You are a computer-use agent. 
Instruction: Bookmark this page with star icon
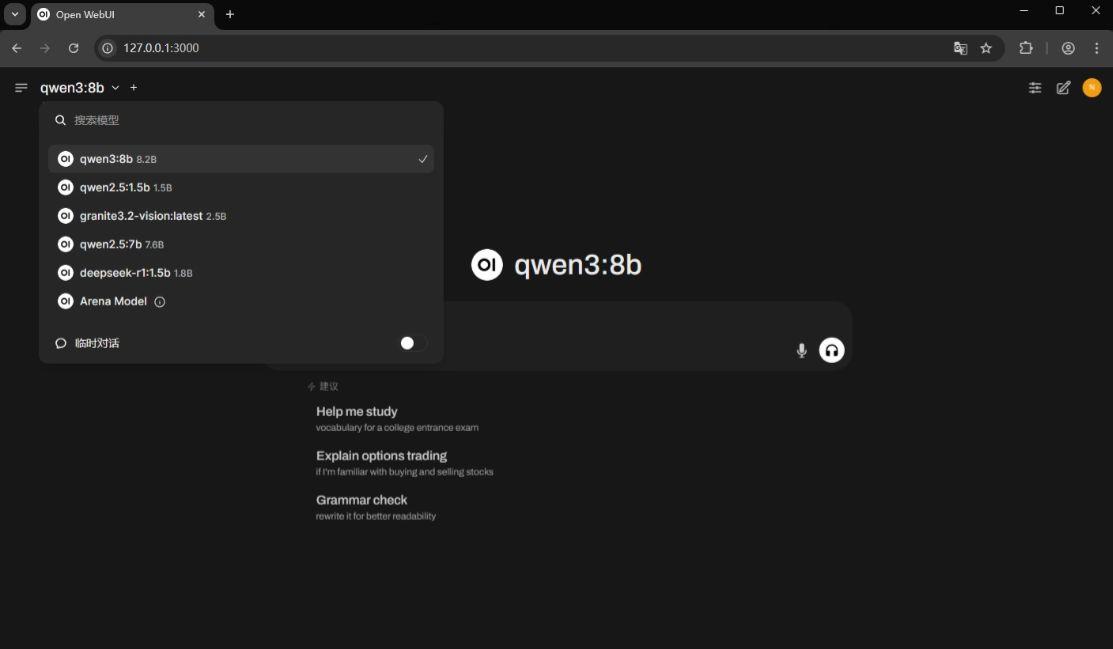tap(986, 48)
